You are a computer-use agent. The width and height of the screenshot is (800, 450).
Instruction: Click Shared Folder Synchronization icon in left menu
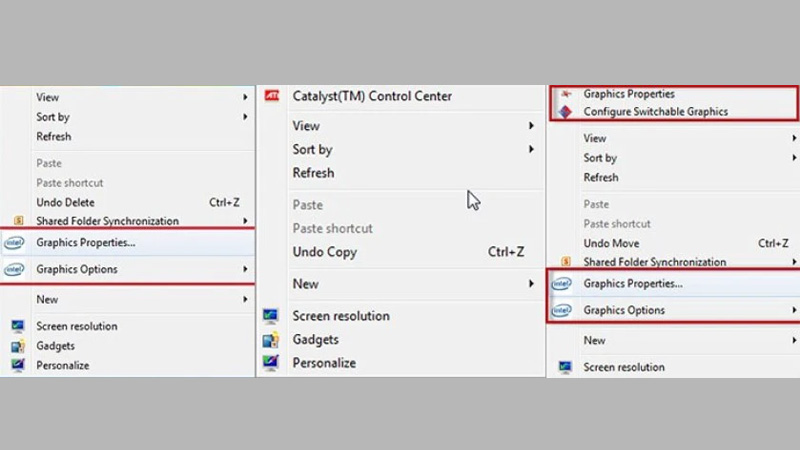click(x=17, y=221)
